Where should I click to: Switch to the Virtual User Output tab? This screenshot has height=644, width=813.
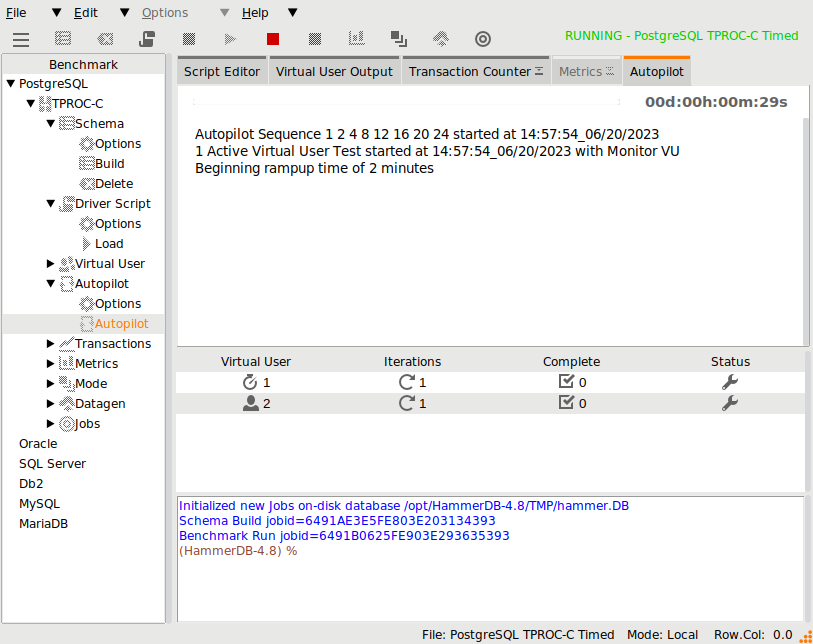coord(334,71)
